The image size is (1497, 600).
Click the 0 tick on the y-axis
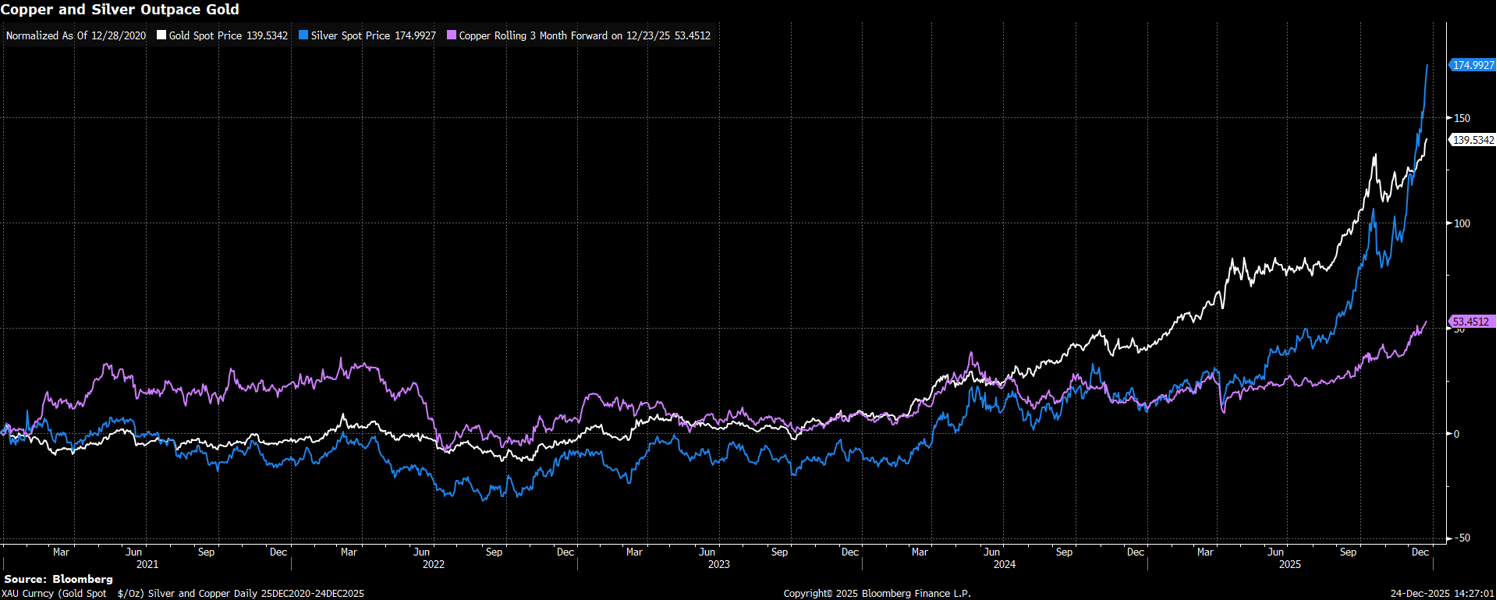pos(1456,433)
